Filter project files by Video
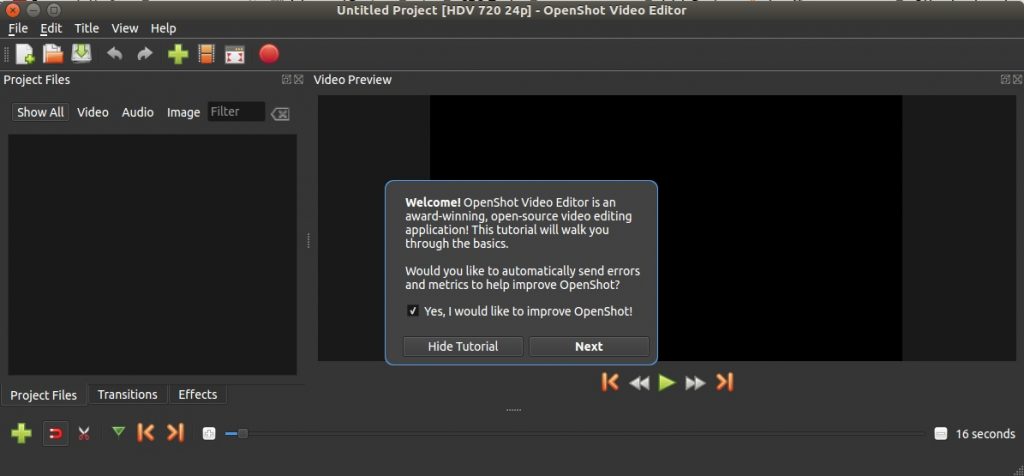 tap(93, 112)
